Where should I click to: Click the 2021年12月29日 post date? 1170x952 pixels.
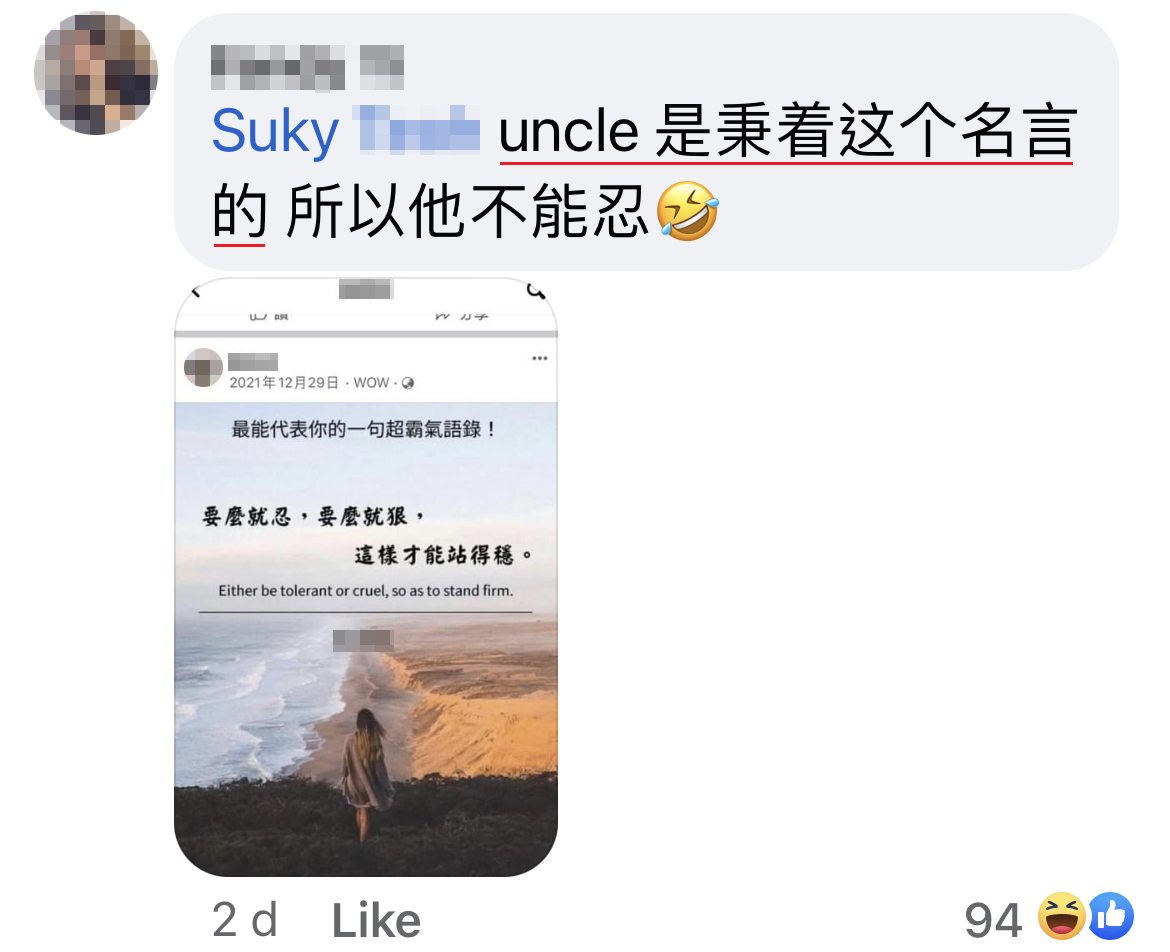pyautogui.click(x=284, y=383)
